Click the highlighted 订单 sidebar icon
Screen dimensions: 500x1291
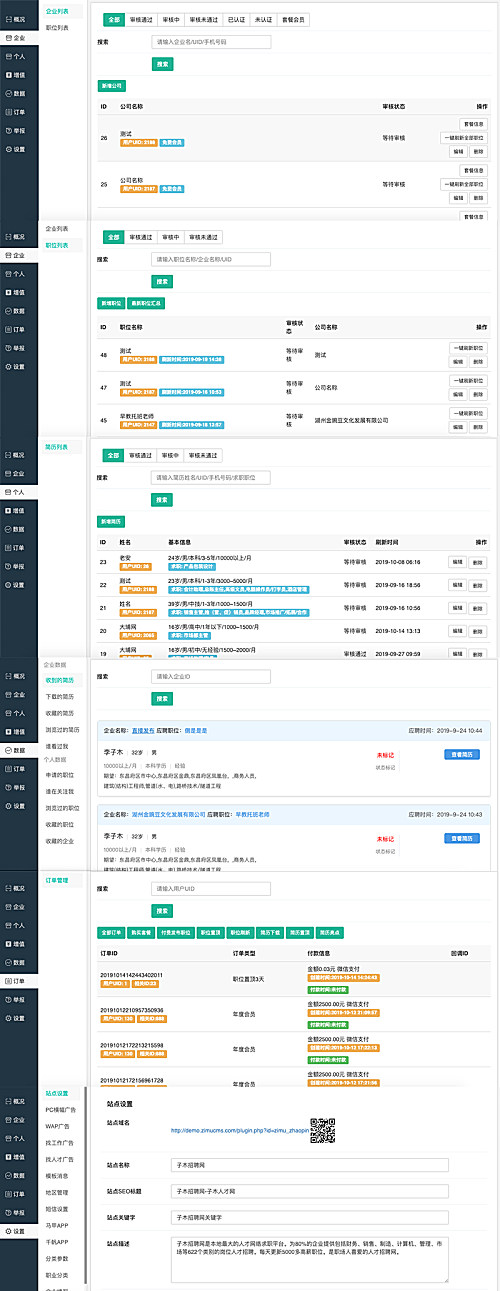coord(9,982)
